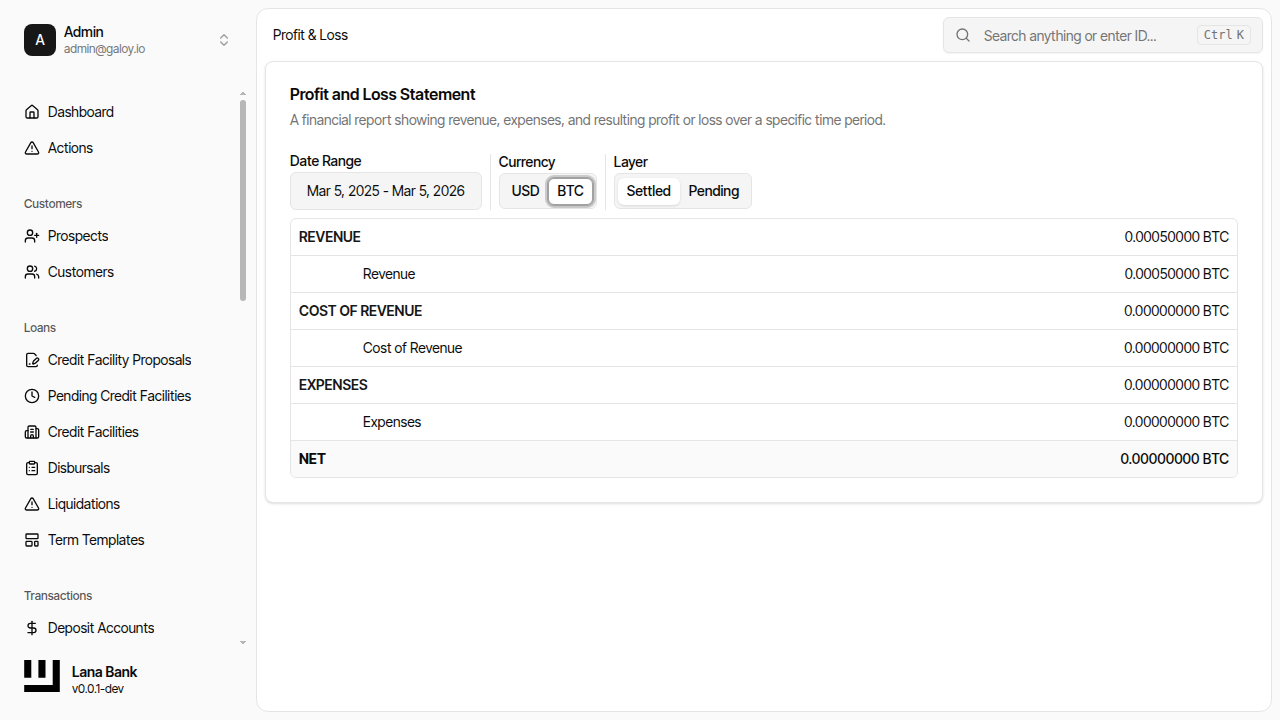The height and width of the screenshot is (720, 1280).
Task: Click the Dashboard home icon
Action: [x=32, y=112]
